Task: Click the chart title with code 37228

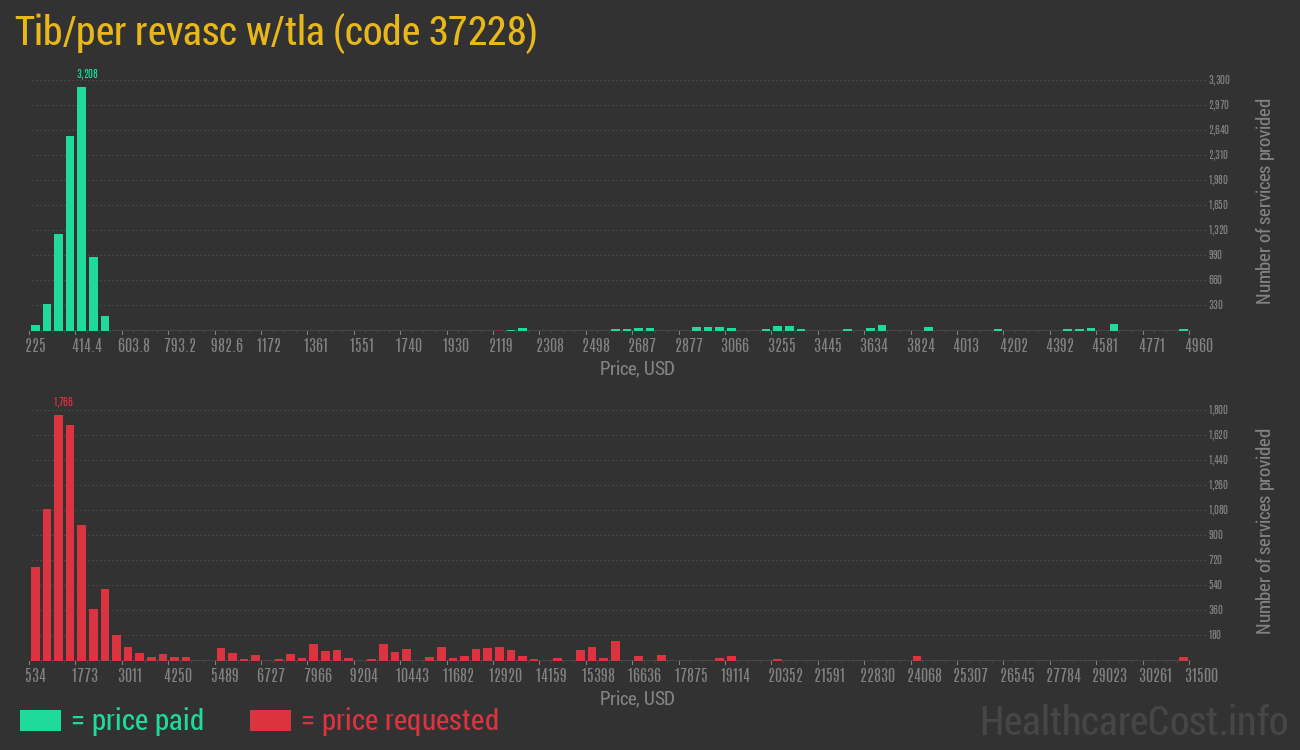Action: tap(276, 32)
